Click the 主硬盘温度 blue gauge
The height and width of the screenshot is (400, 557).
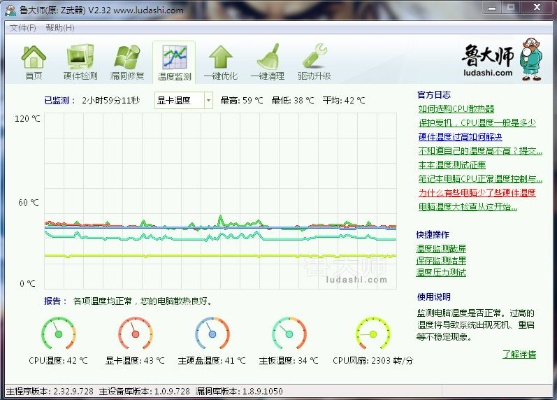[x=212, y=334]
